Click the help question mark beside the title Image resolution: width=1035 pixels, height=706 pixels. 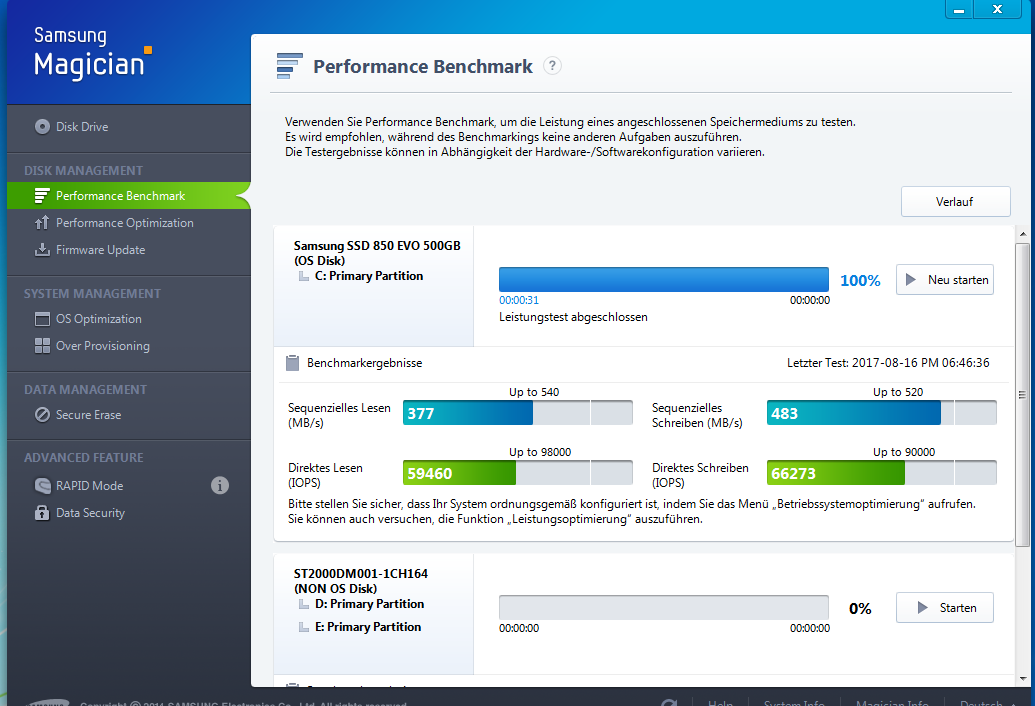click(x=552, y=66)
